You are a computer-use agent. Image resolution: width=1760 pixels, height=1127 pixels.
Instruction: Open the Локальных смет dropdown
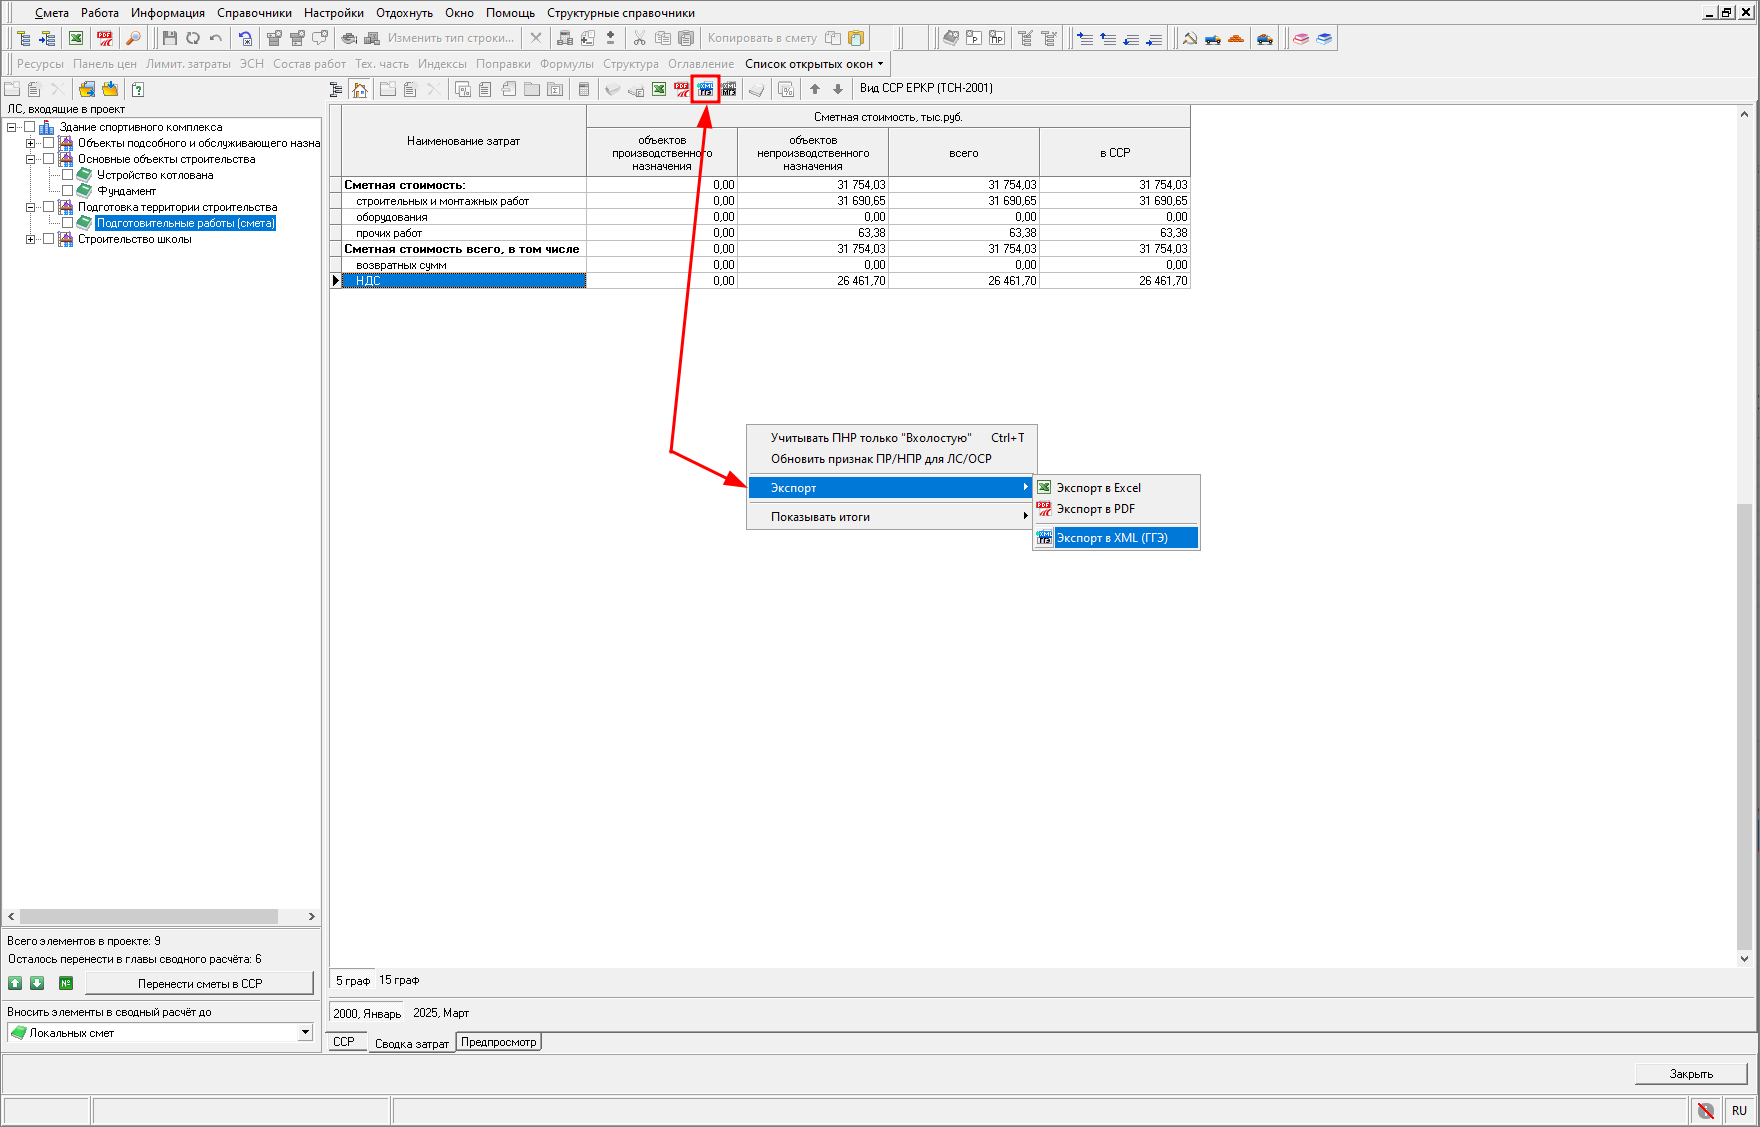click(305, 1032)
